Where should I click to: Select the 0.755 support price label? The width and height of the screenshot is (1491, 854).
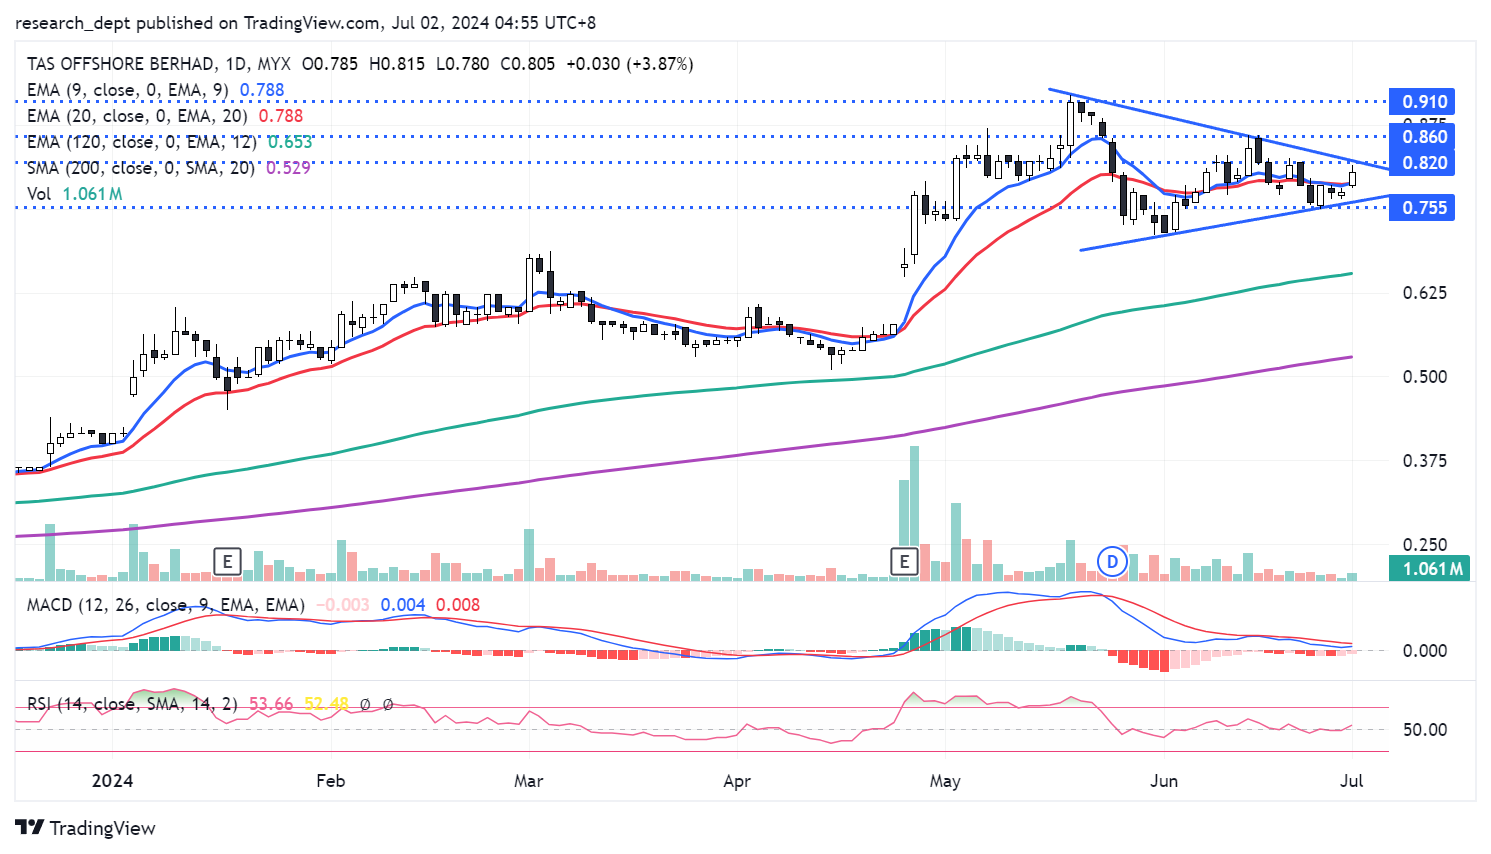click(x=1424, y=208)
